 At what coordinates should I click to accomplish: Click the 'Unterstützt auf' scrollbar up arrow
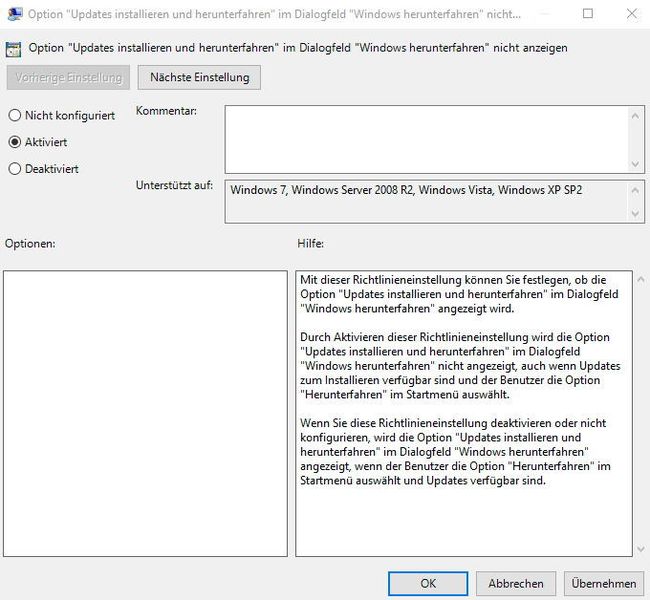(x=635, y=190)
